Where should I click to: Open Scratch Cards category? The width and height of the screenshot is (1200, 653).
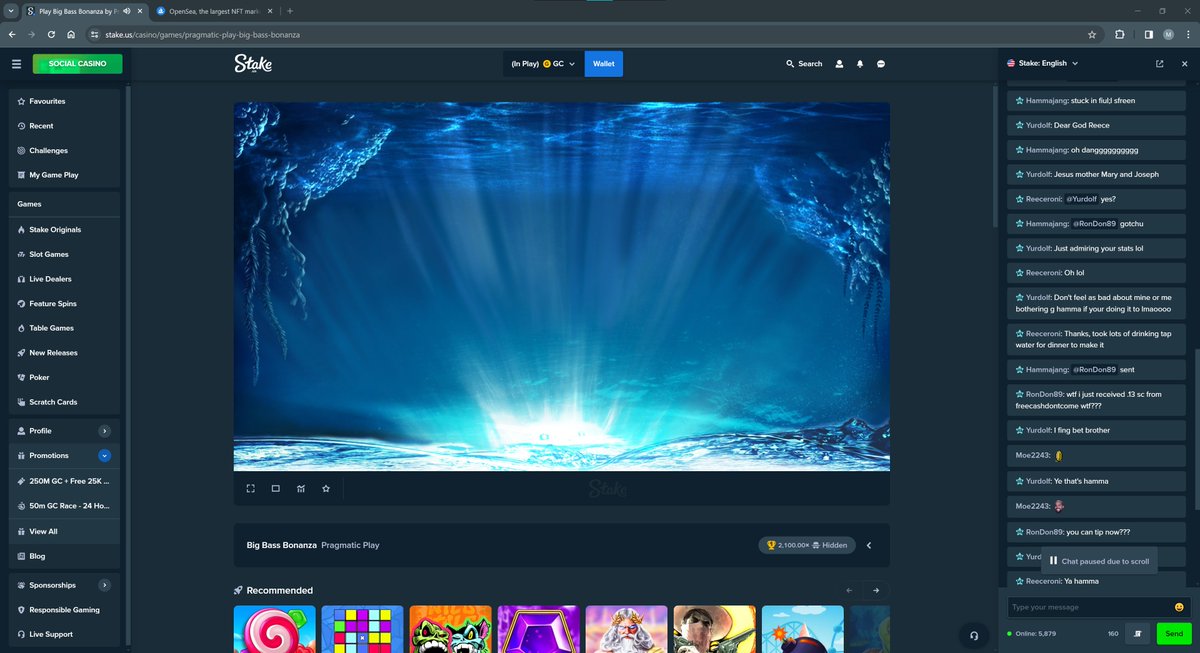65,402
